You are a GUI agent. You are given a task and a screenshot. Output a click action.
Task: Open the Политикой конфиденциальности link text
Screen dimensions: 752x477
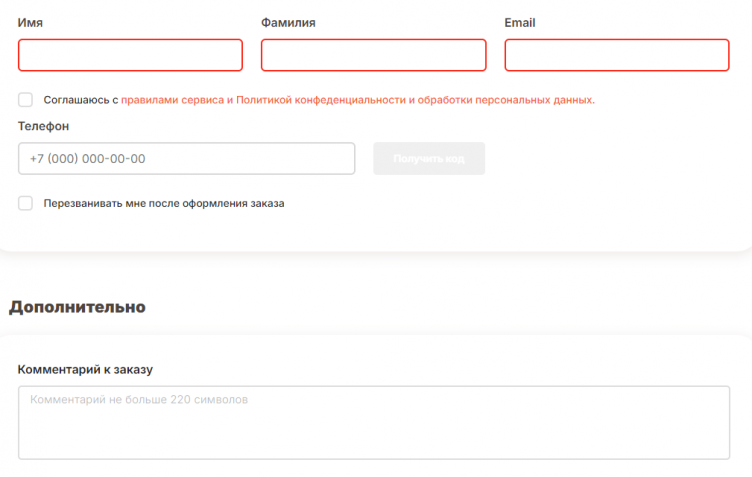[x=320, y=100]
